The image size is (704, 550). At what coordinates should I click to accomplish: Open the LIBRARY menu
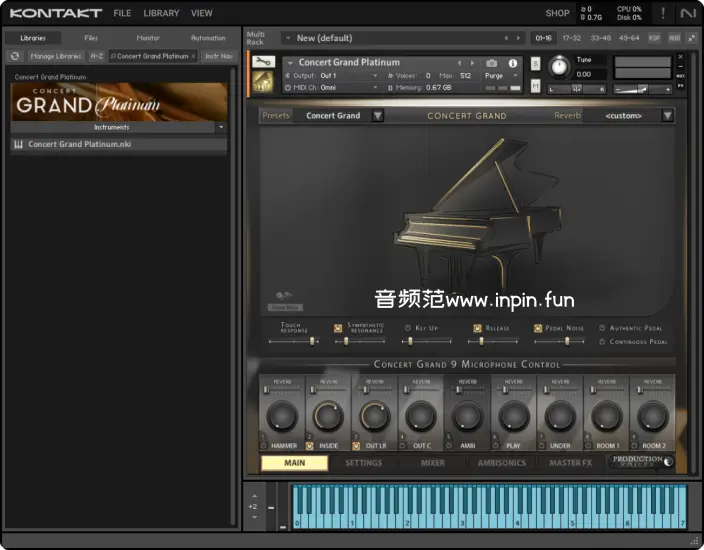point(161,13)
